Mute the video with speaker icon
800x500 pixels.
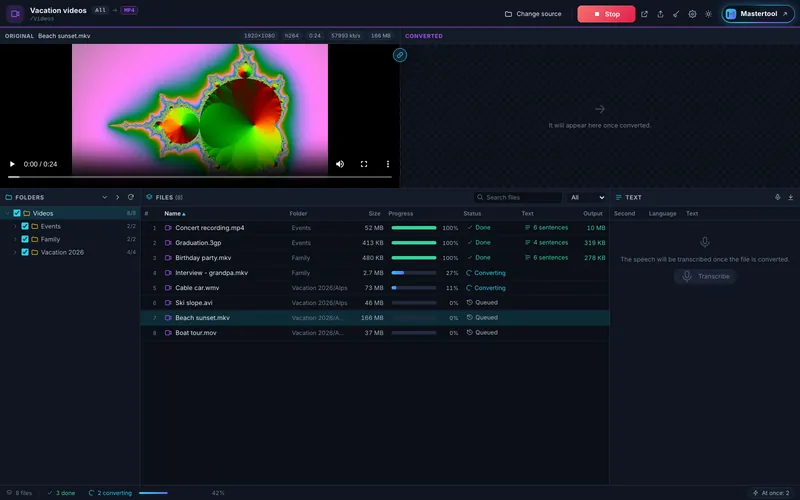pos(340,164)
